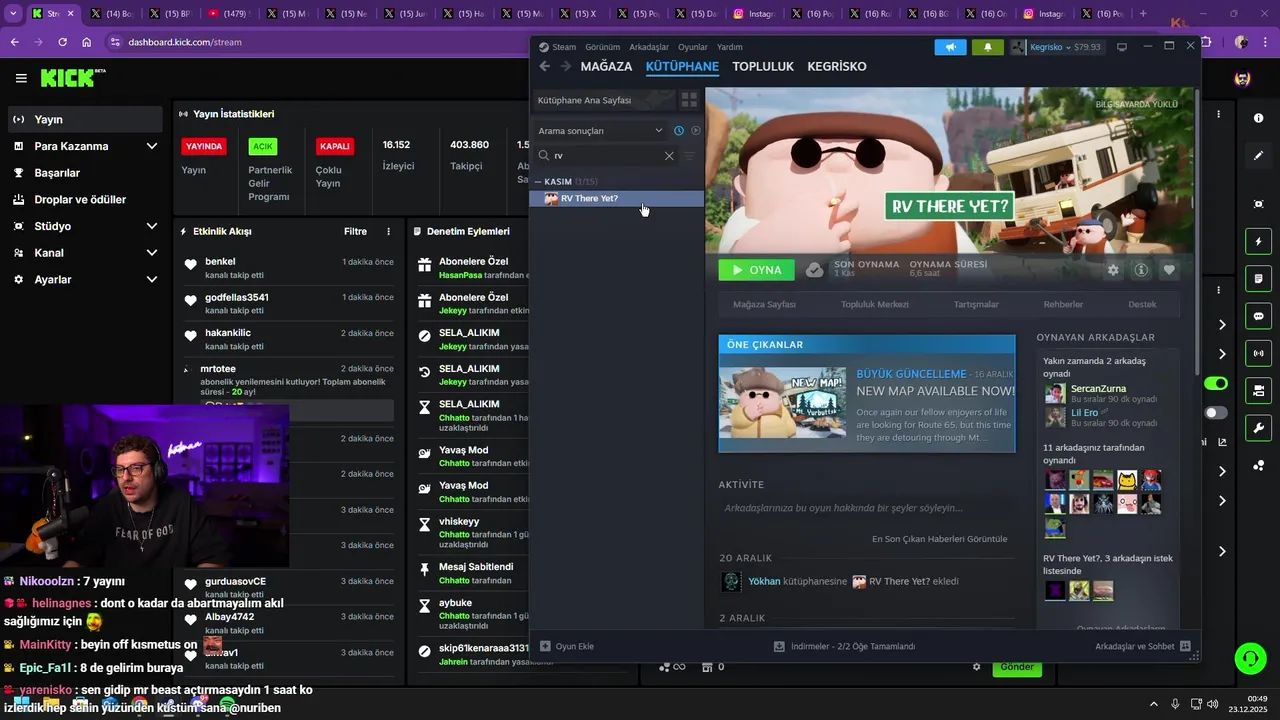Screen dimensions: 1280x720
Task: Expand Ayarlar sidebar section
Action: tap(151, 280)
